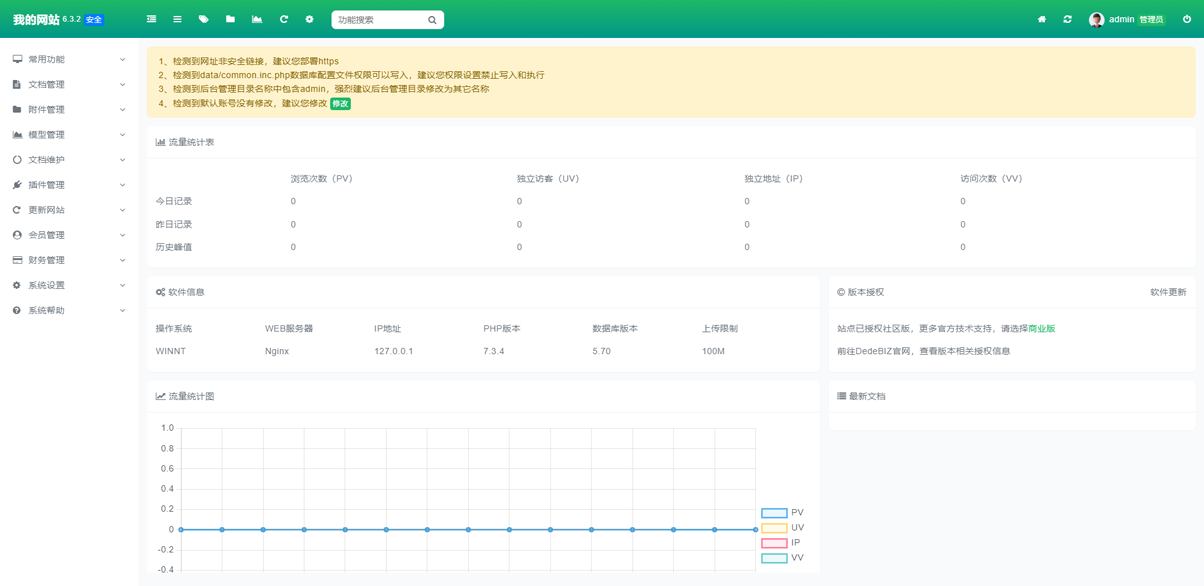This screenshot has width=1204, height=586.
Task: Click the plug icon beside 插件管理
Action: (x=17, y=184)
